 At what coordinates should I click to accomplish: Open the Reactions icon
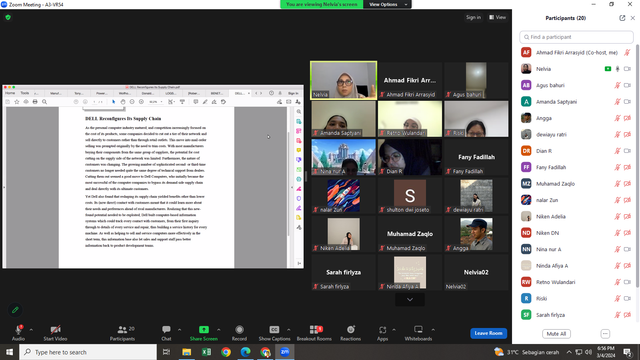[351, 329]
